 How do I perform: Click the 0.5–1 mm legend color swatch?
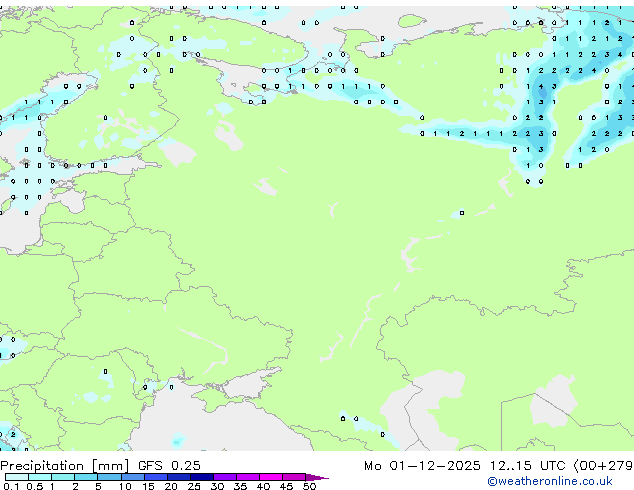pyautogui.click(x=40, y=477)
